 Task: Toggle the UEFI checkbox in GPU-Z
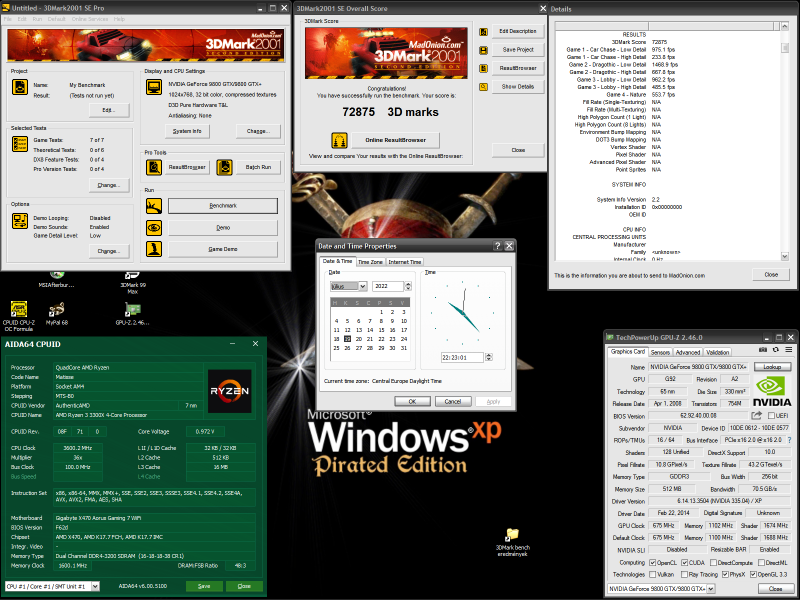pos(771,416)
